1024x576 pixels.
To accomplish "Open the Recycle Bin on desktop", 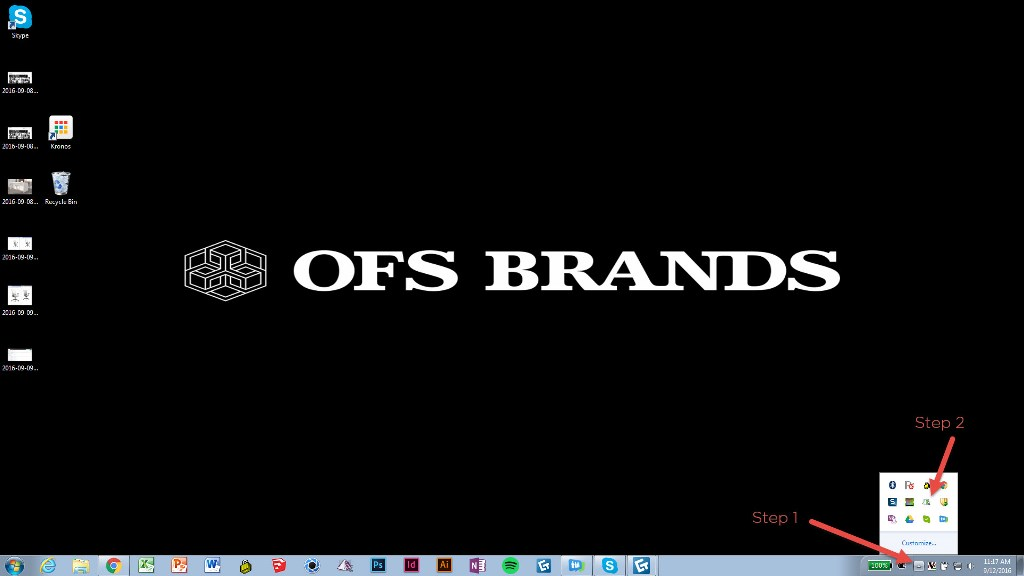I will click(x=61, y=188).
